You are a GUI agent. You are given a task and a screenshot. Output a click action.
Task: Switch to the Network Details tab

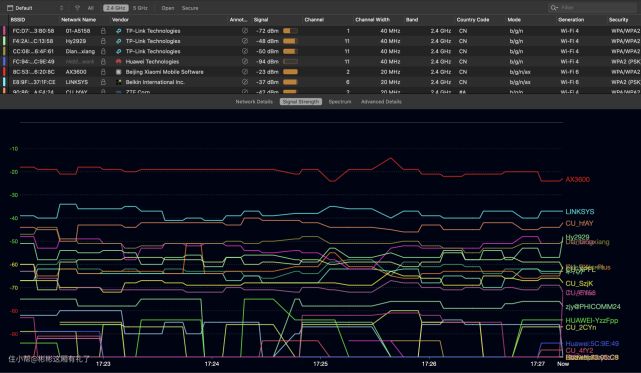[254, 101]
